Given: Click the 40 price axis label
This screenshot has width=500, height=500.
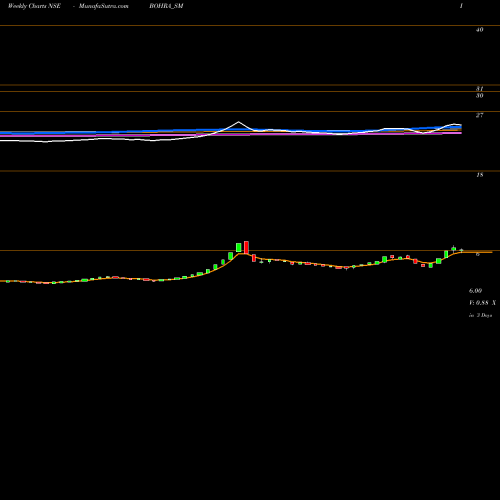Looking at the screenshot, I should click(x=479, y=30).
